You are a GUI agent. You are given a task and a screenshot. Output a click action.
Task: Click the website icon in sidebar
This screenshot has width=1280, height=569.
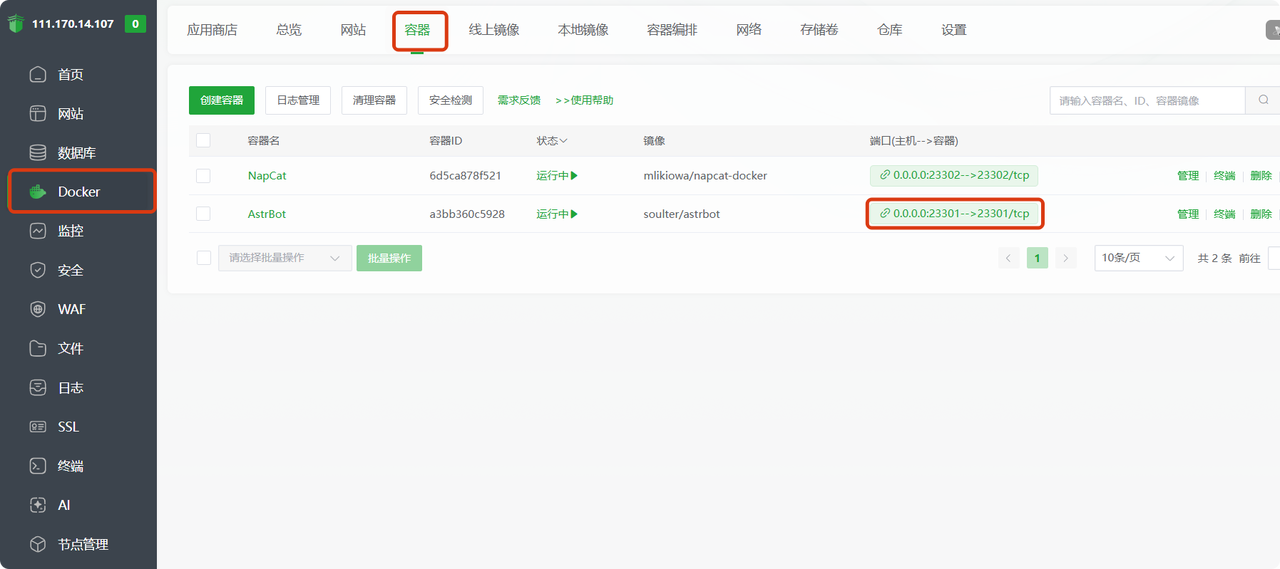click(38, 113)
